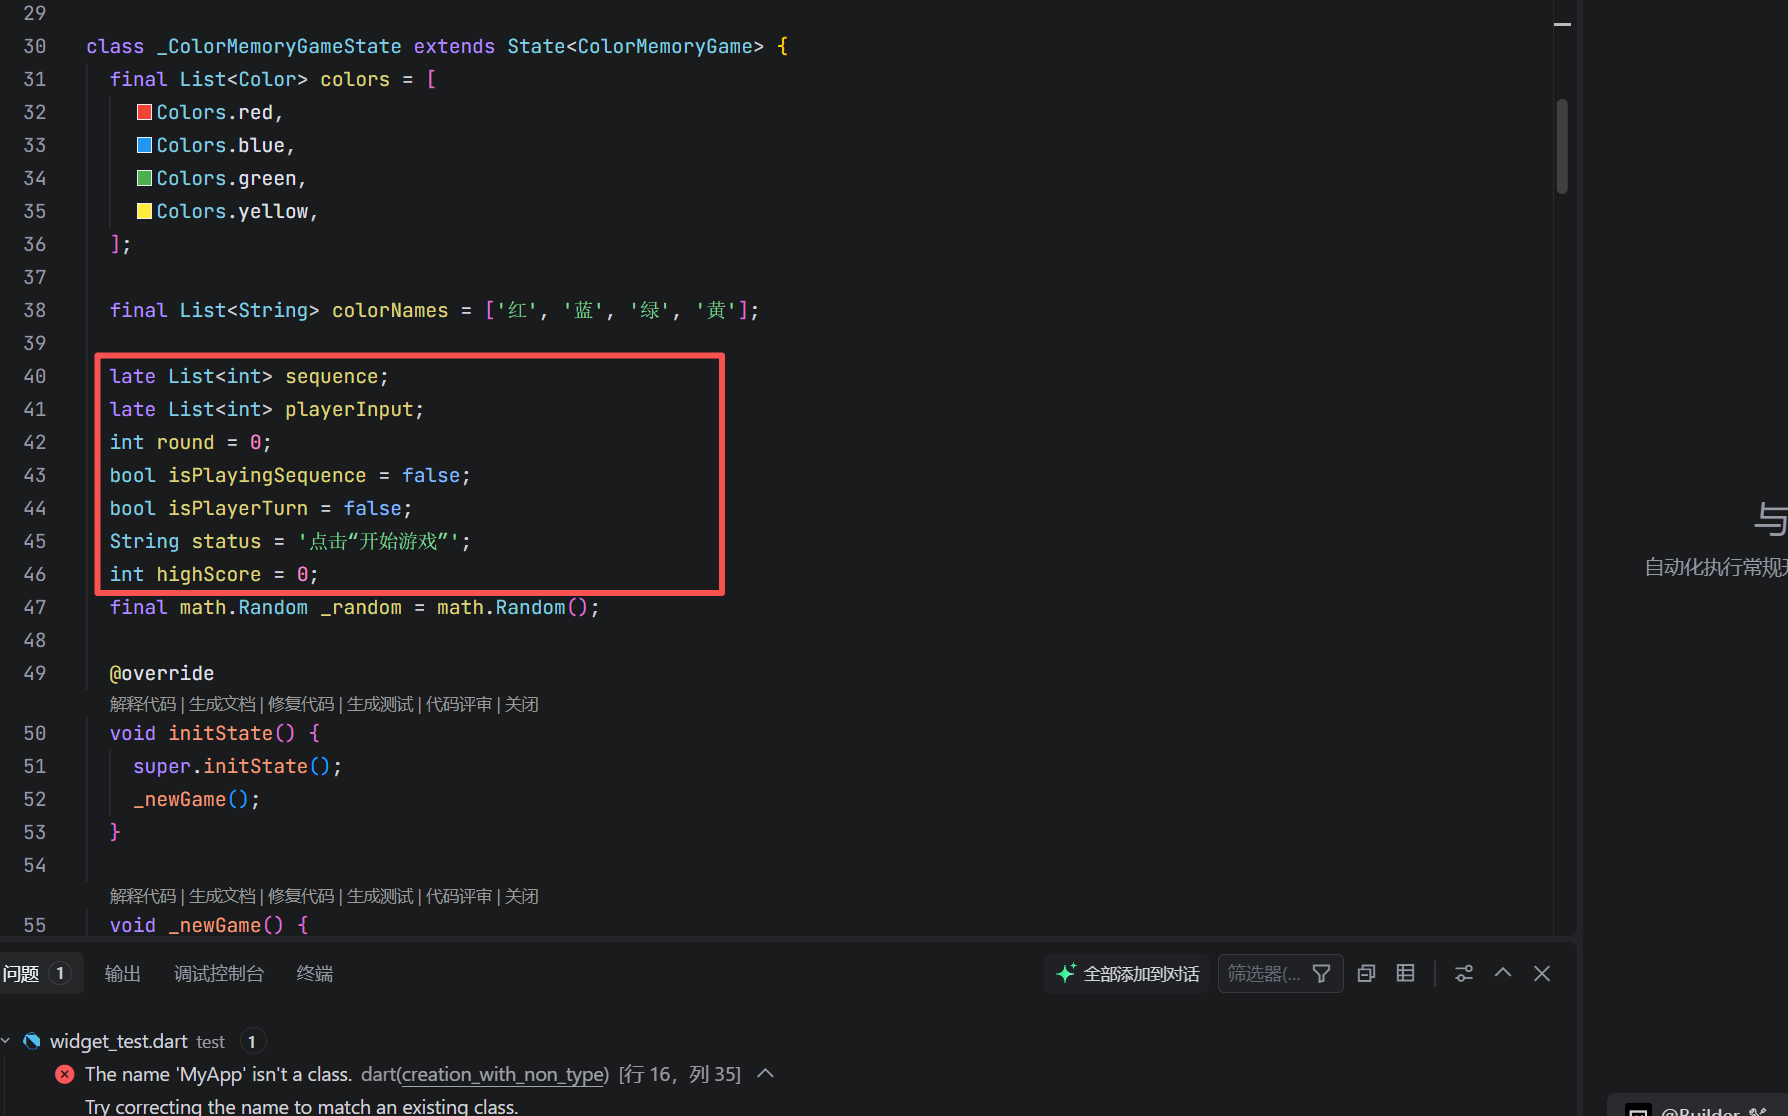Click the red error icon in problems list
The image size is (1788, 1116).
(x=65, y=1074)
